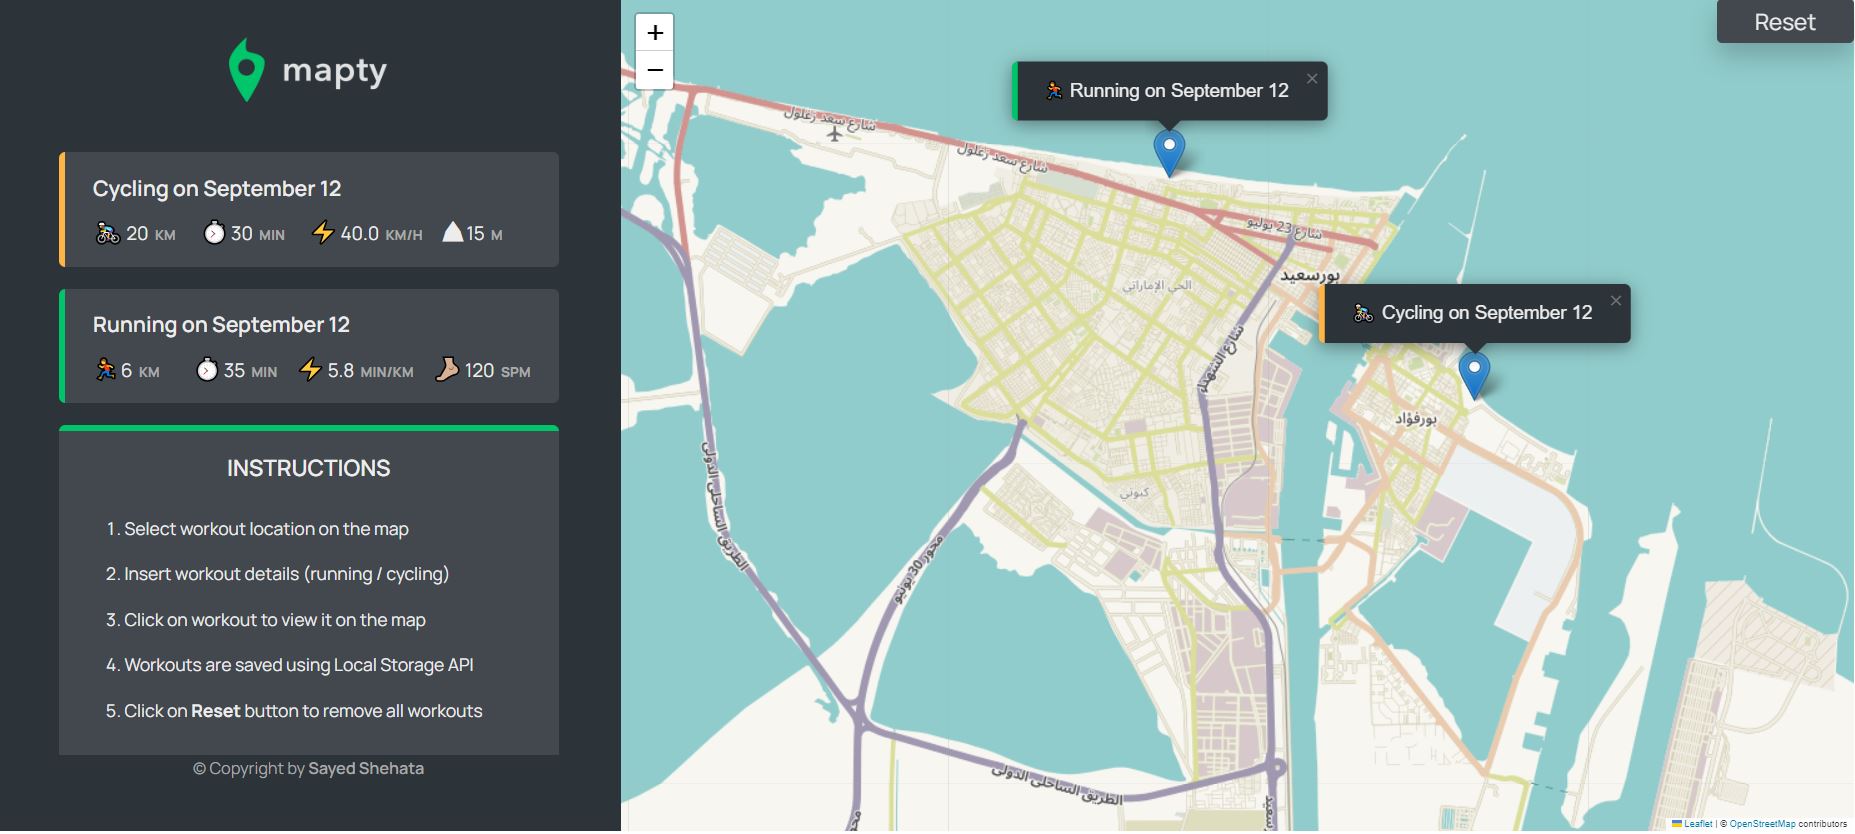Click the stopwatch icon beside 30 MIN

[214, 233]
